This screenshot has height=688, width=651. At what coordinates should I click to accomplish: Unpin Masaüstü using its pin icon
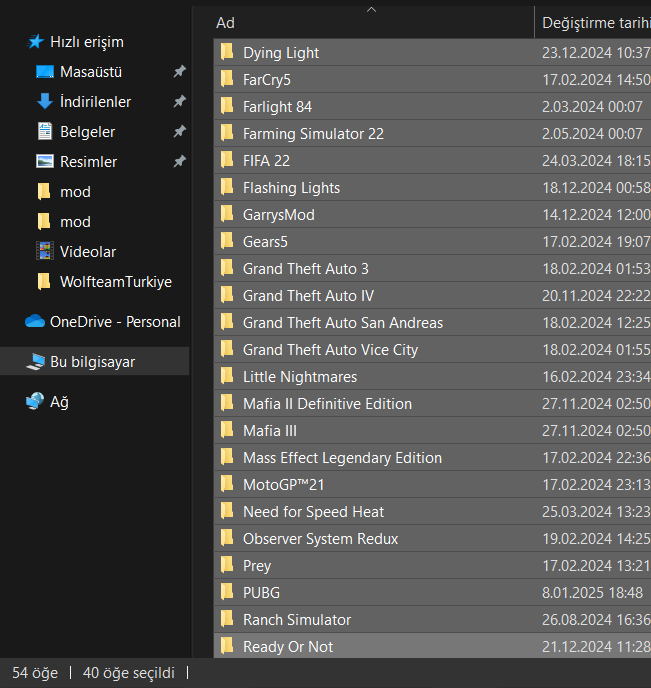(179, 72)
